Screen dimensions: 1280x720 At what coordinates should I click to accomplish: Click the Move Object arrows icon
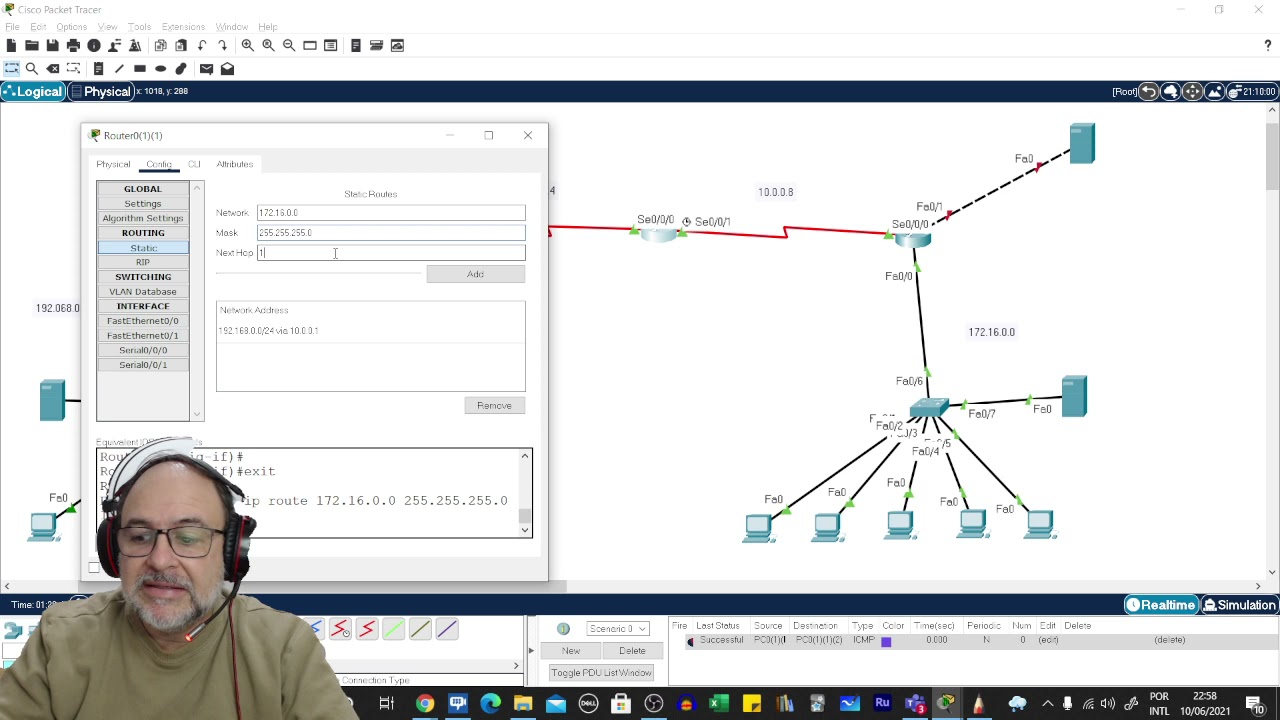tap(1192, 91)
